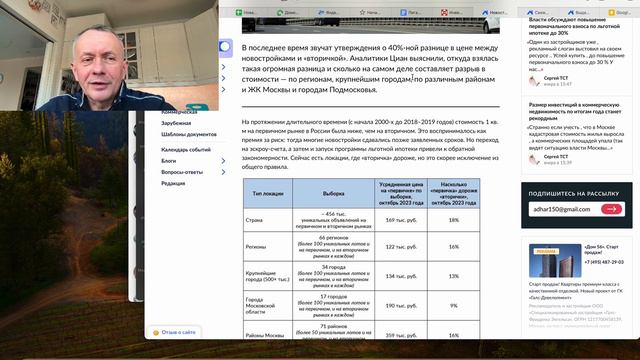
Task: Click the Выборка table header
Action: click(x=333, y=193)
